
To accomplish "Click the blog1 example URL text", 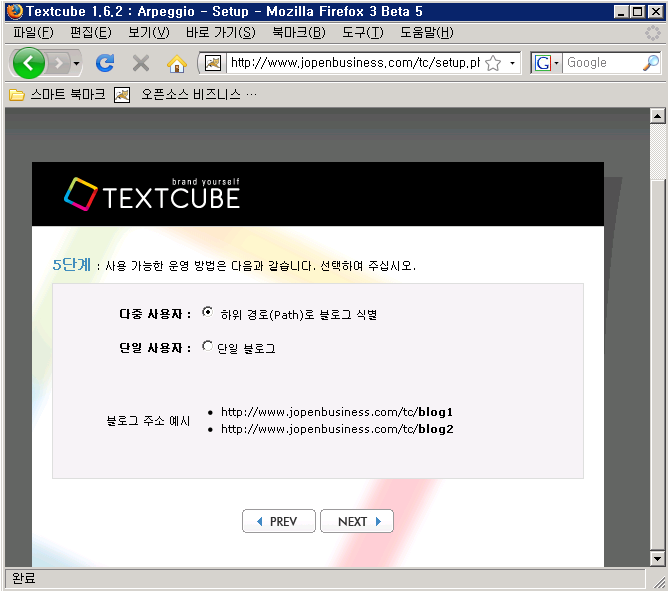I will coord(337,412).
